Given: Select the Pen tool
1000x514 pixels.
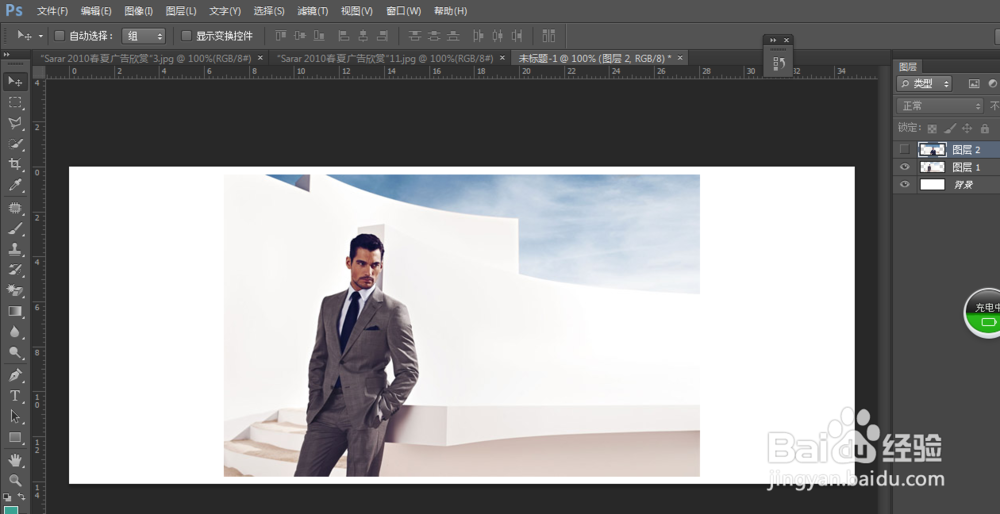Looking at the screenshot, I should (x=15, y=375).
